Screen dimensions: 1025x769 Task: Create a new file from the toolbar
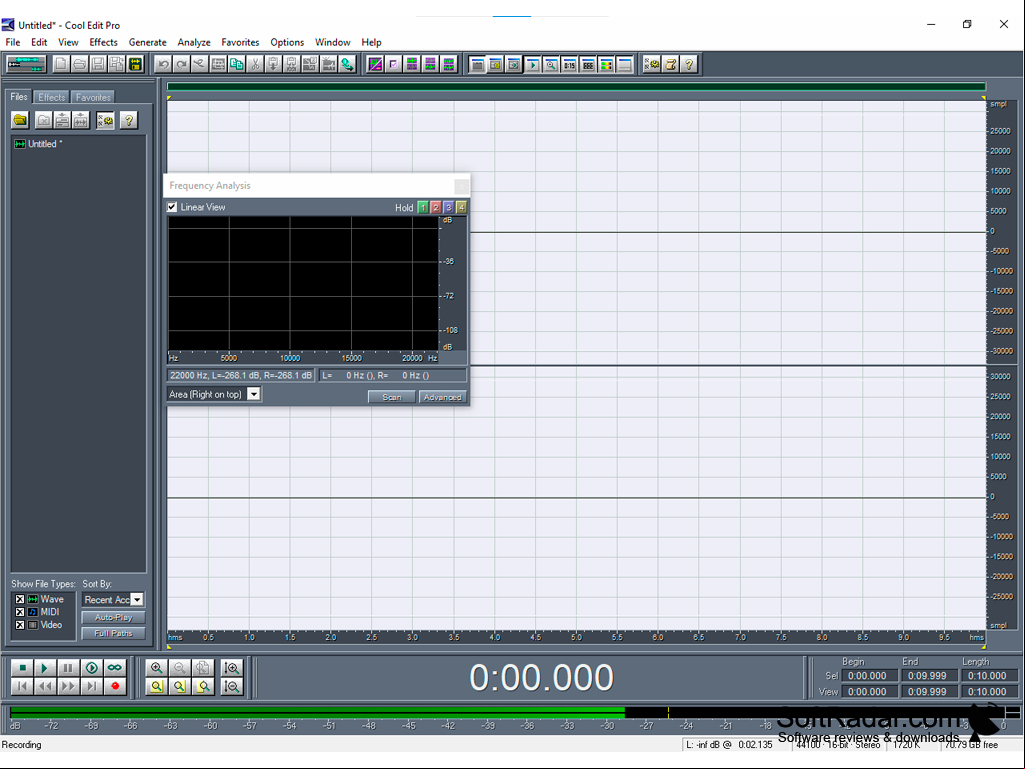point(61,64)
